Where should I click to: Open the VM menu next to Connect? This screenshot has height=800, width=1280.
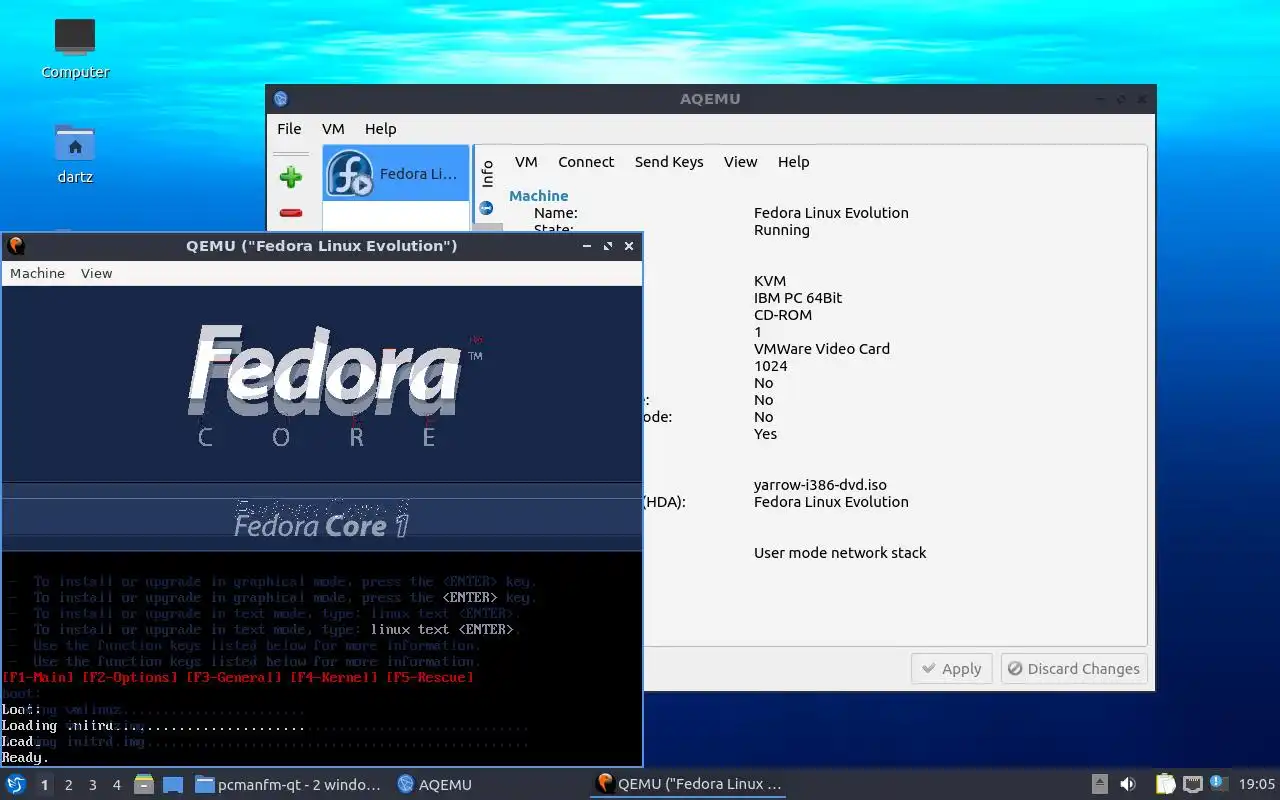click(526, 161)
